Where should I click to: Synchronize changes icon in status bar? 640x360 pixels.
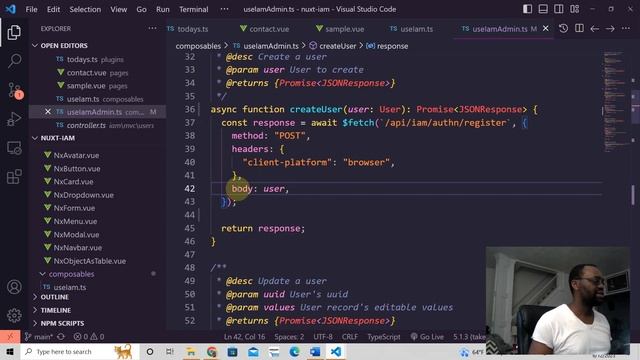(x=61, y=337)
